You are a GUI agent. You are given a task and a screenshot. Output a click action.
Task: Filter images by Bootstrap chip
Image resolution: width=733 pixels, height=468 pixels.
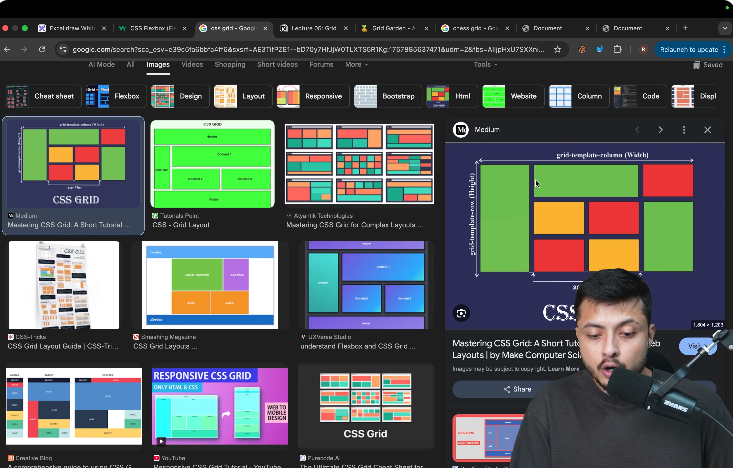(387, 96)
